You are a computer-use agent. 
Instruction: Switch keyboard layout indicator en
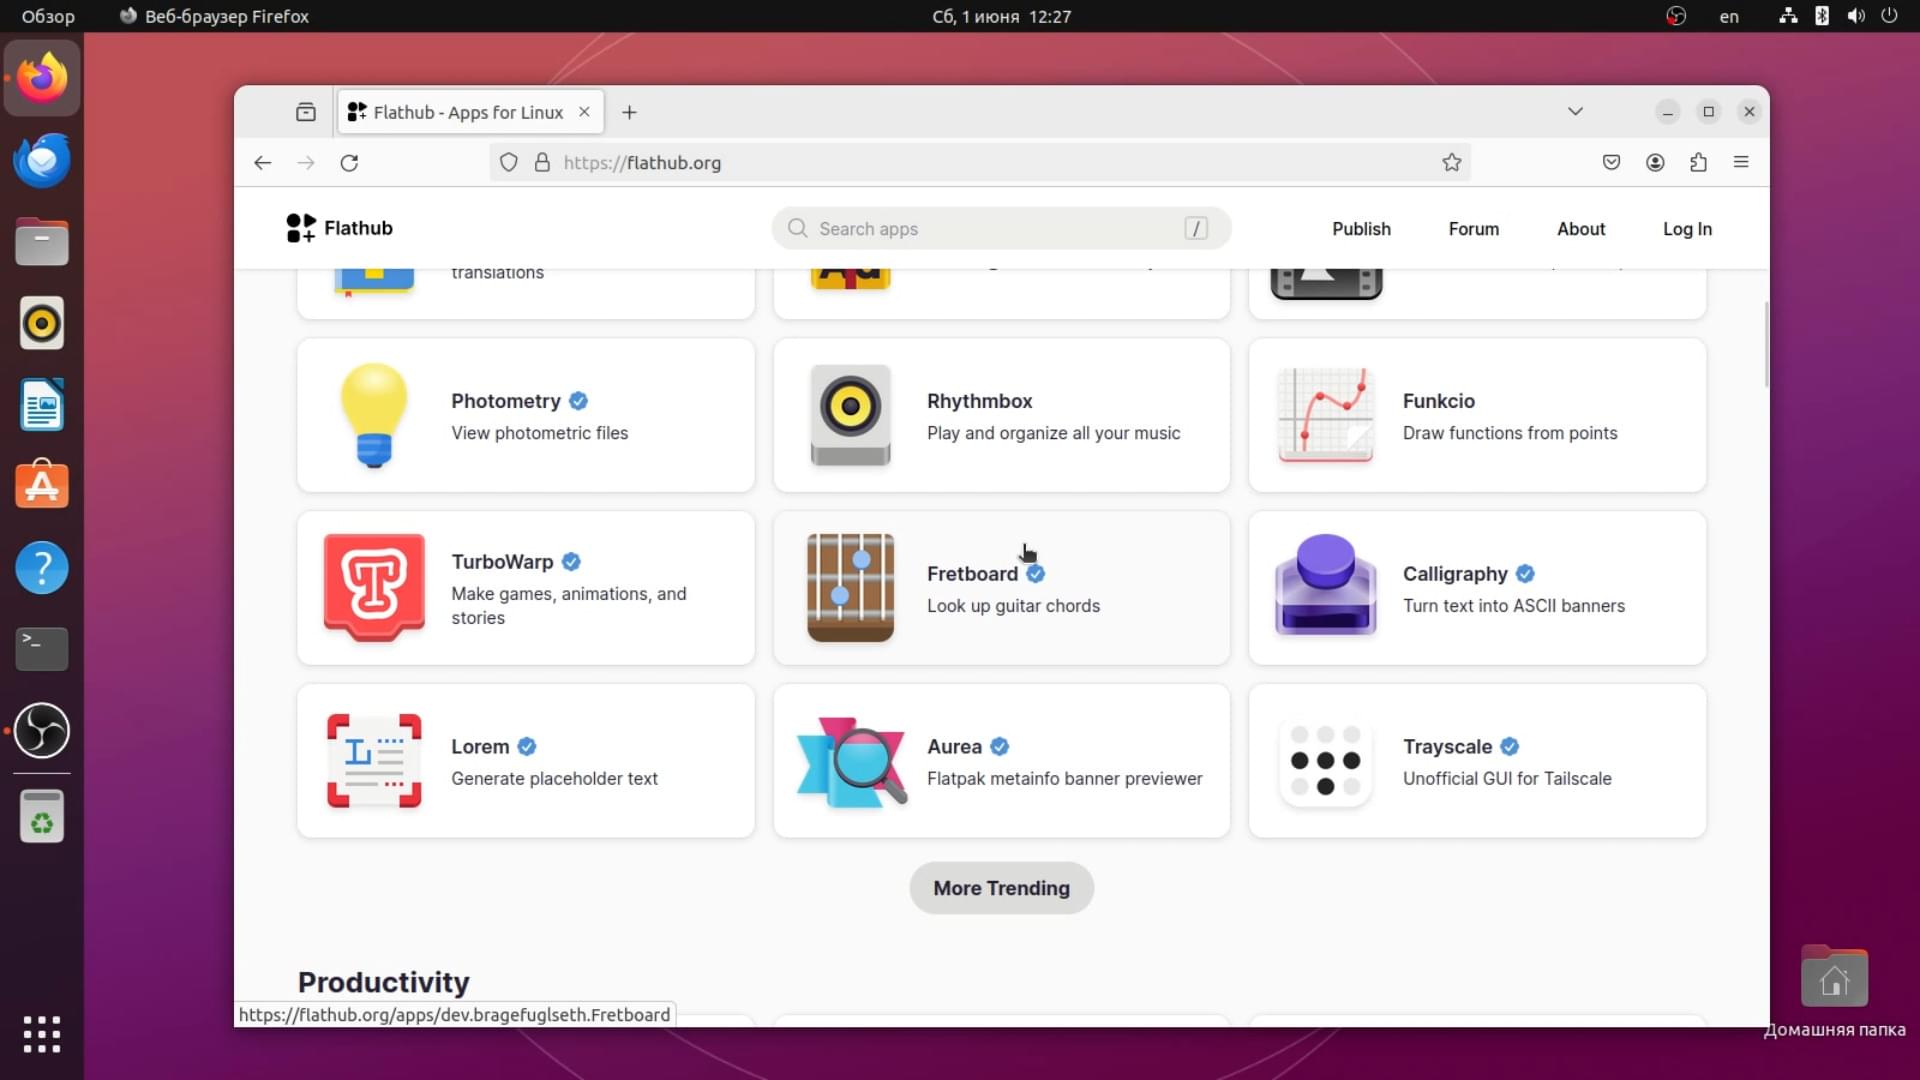1729,16
